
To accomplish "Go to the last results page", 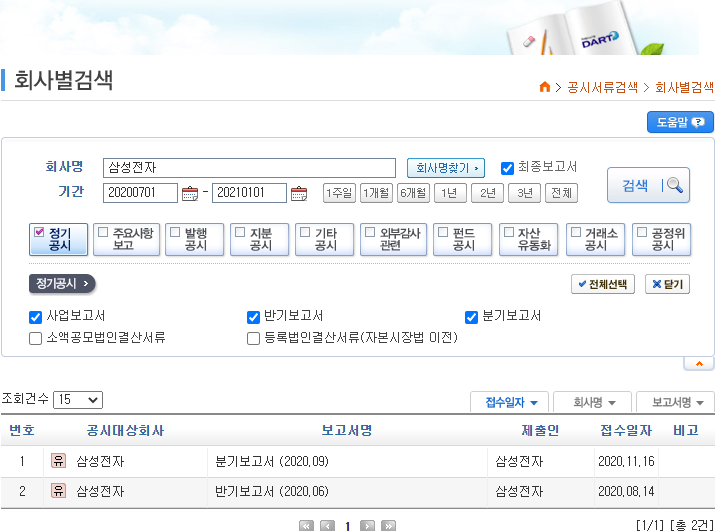I will [388, 525].
